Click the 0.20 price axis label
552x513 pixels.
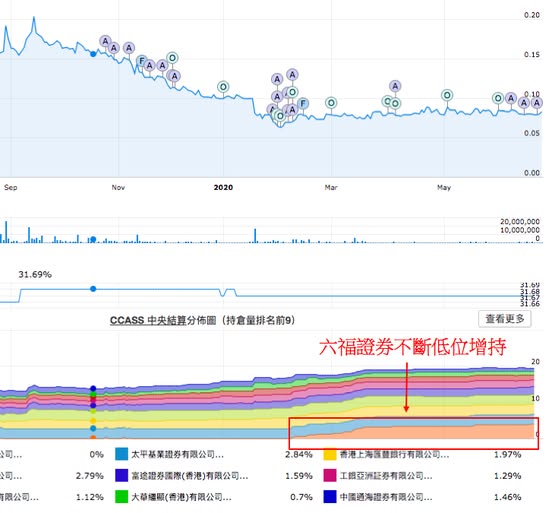coord(532,15)
